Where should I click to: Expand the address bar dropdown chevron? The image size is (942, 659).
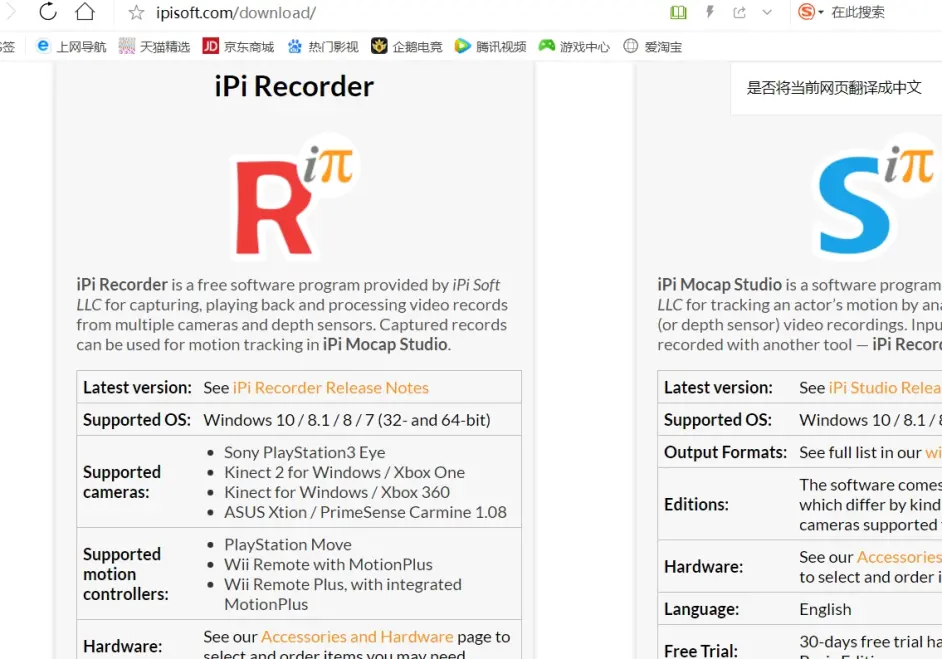pyautogui.click(x=767, y=12)
